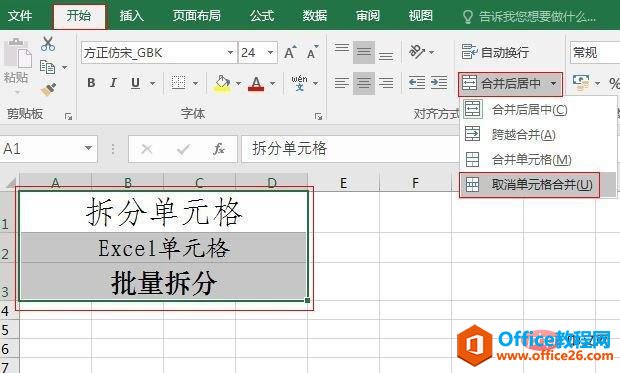The image size is (620, 373).
Task: Open the text orientation dropdown arrow
Action: click(431, 52)
